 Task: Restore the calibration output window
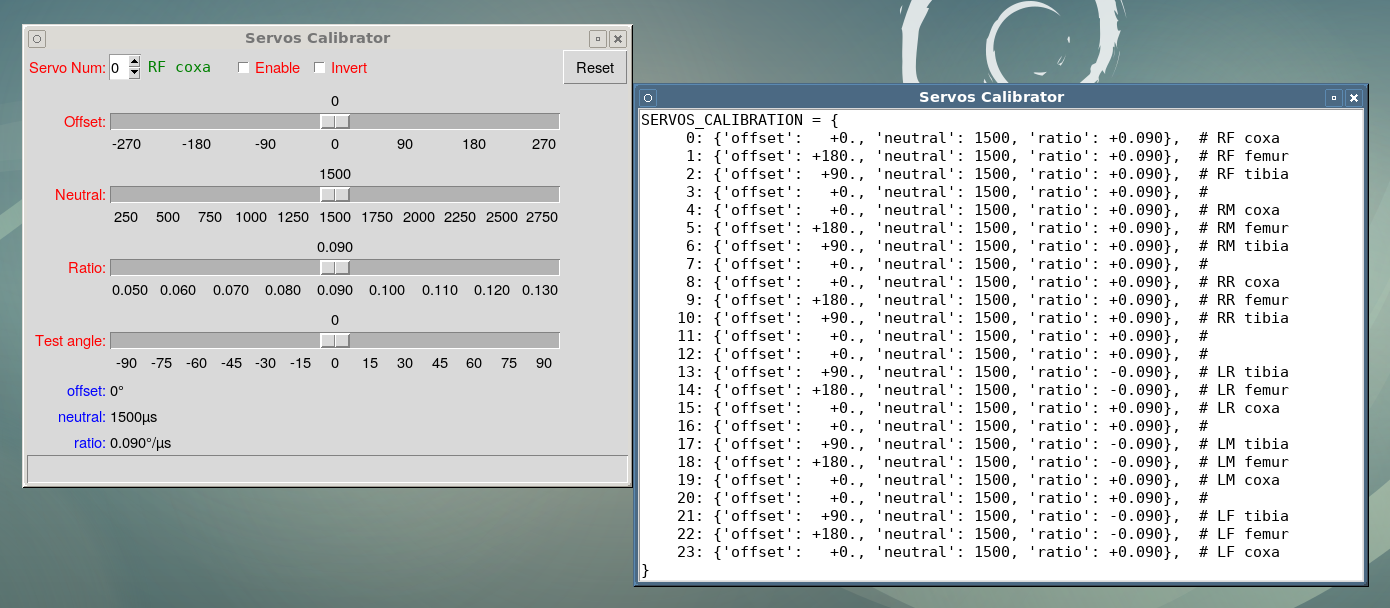coord(1333,97)
